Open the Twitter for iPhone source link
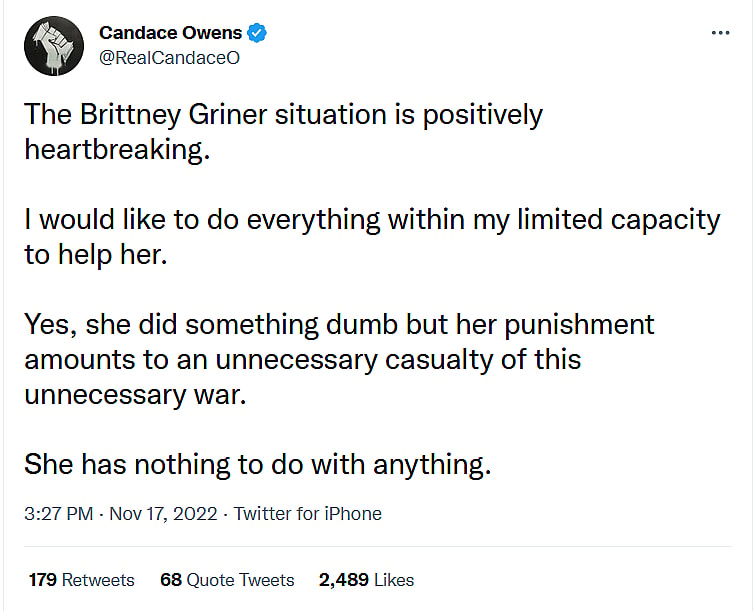Image resolution: width=755 pixels, height=611 pixels. click(308, 514)
